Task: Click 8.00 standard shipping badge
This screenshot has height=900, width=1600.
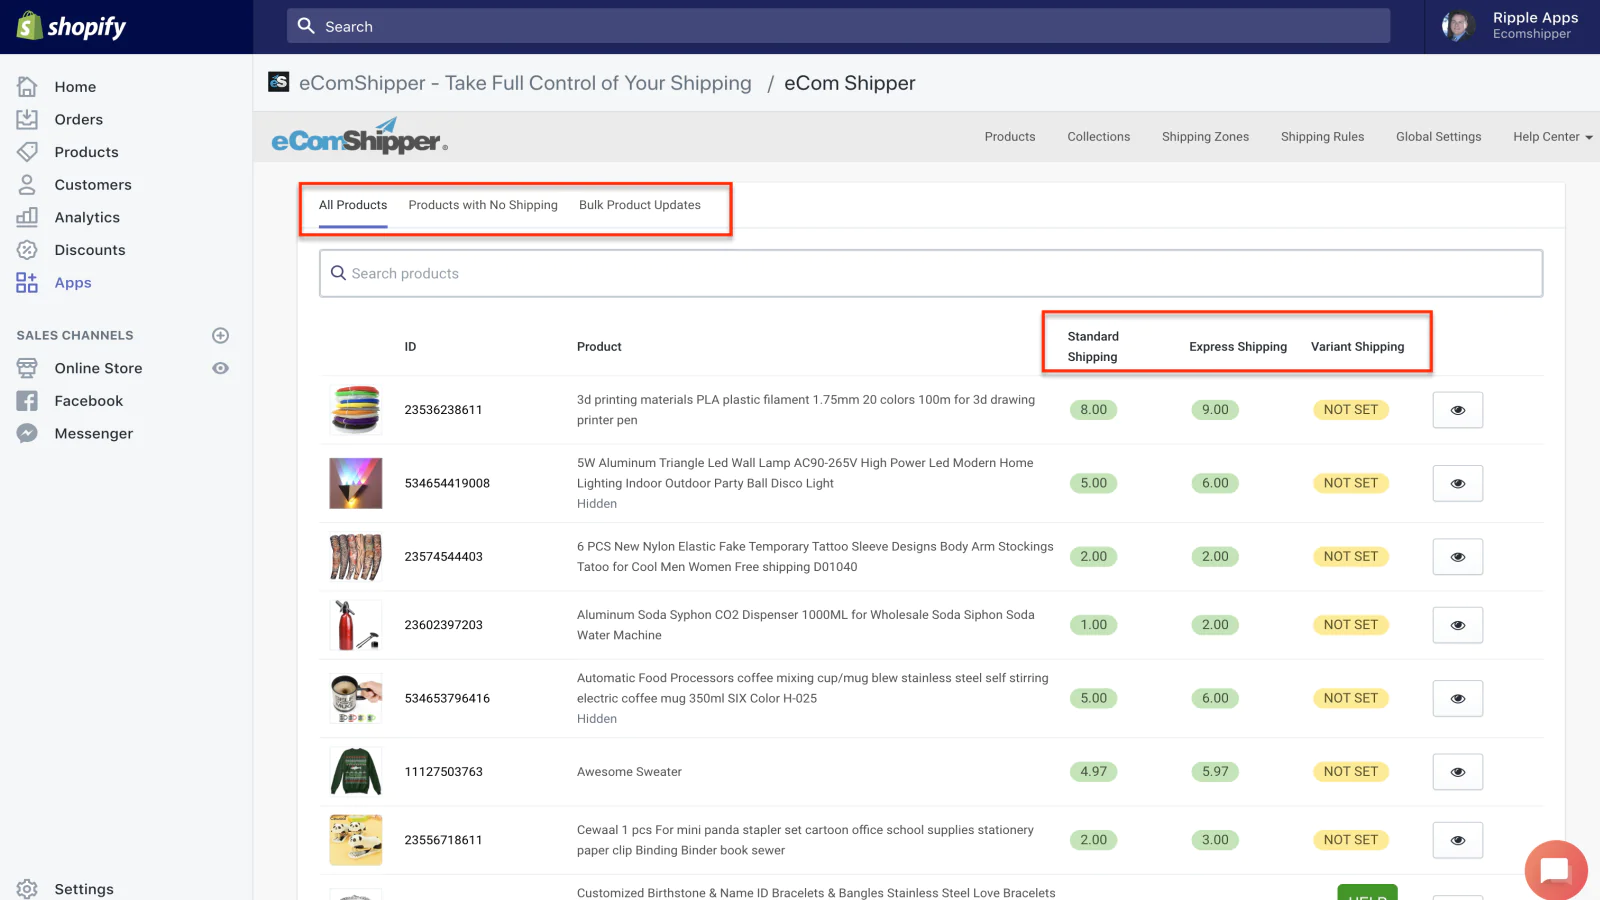Action: 1093,410
